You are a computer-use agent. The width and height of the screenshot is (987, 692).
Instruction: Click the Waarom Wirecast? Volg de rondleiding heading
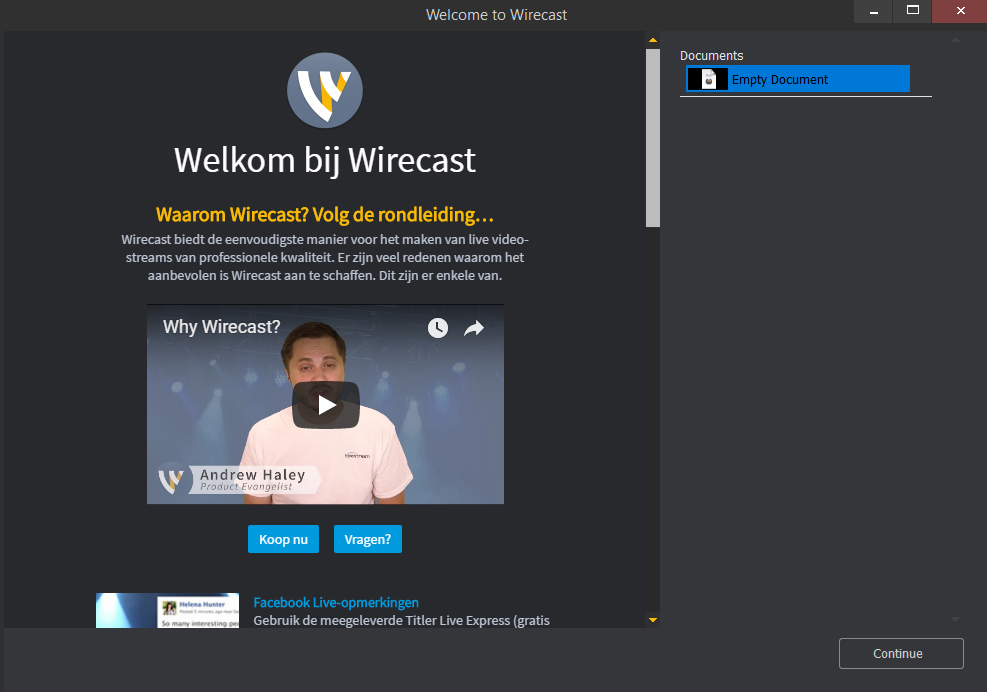coord(325,215)
